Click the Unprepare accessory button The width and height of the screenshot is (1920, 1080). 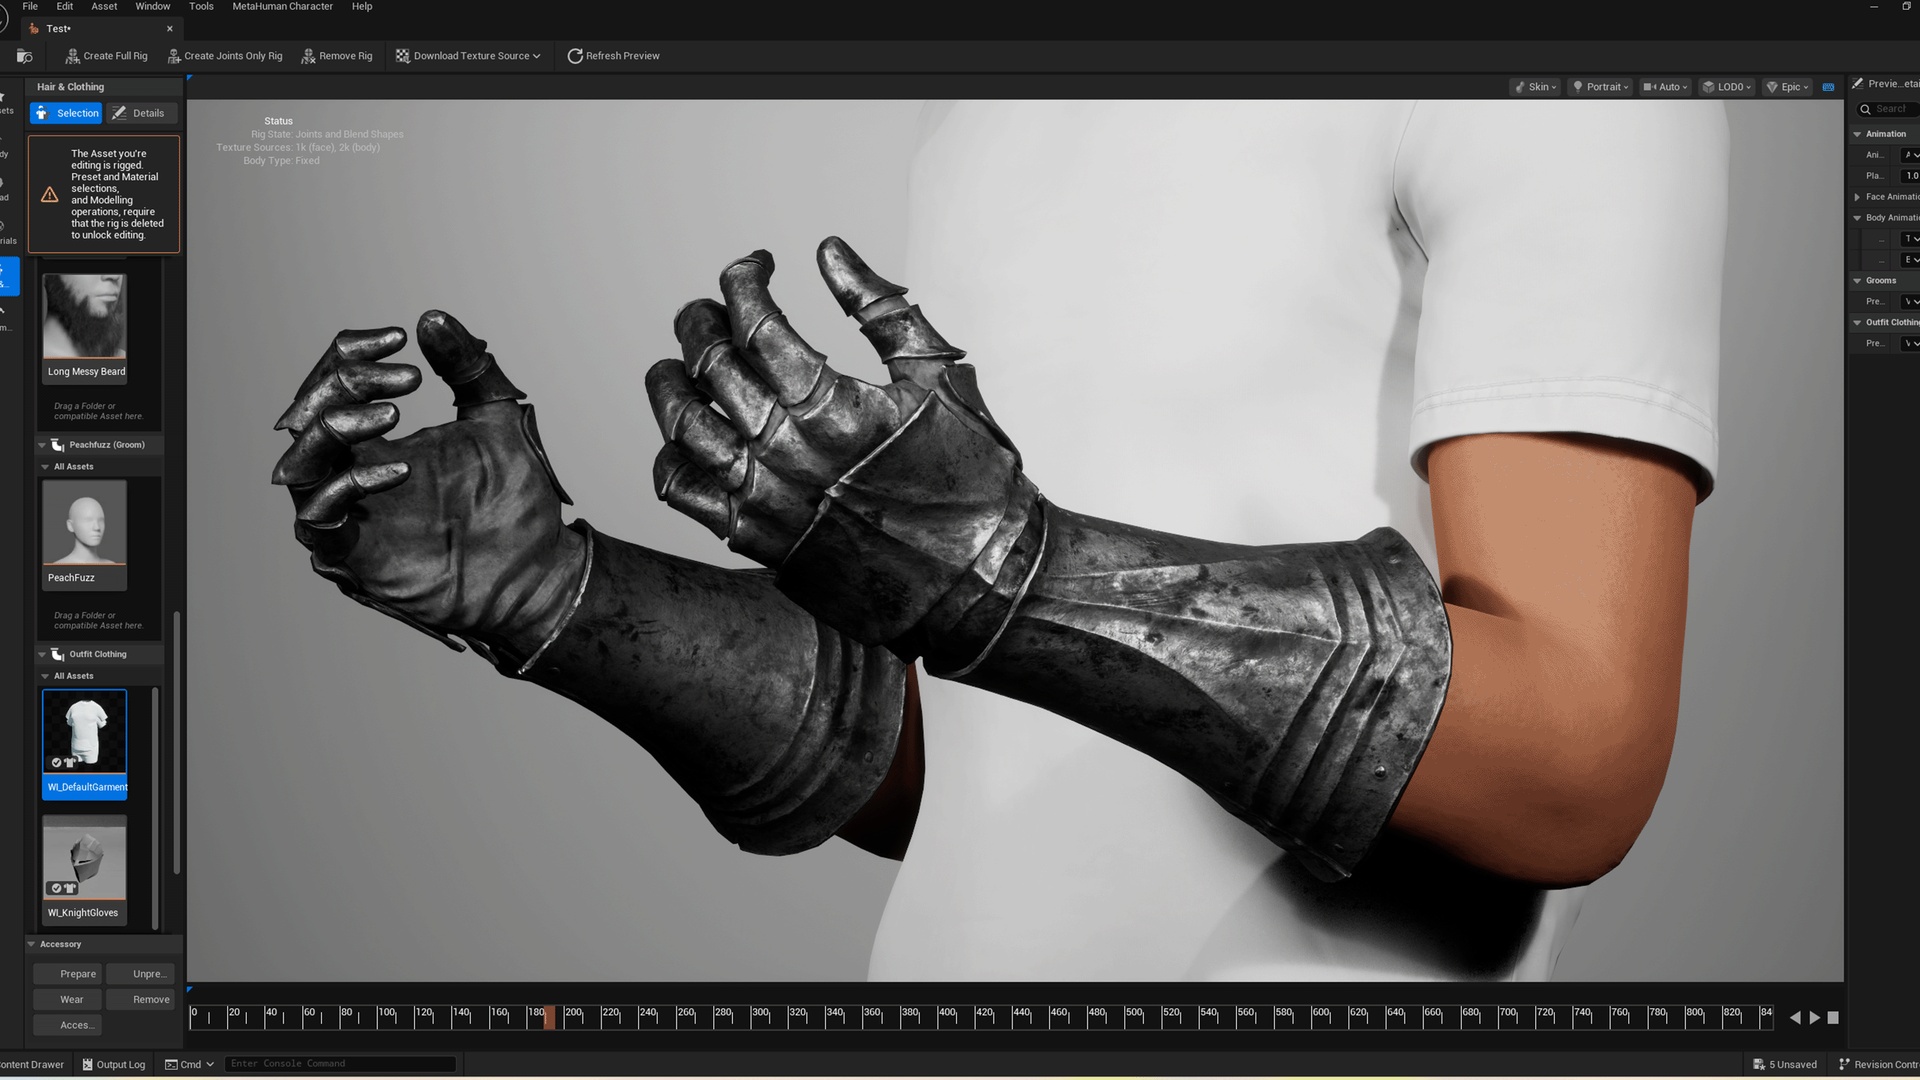pos(140,974)
